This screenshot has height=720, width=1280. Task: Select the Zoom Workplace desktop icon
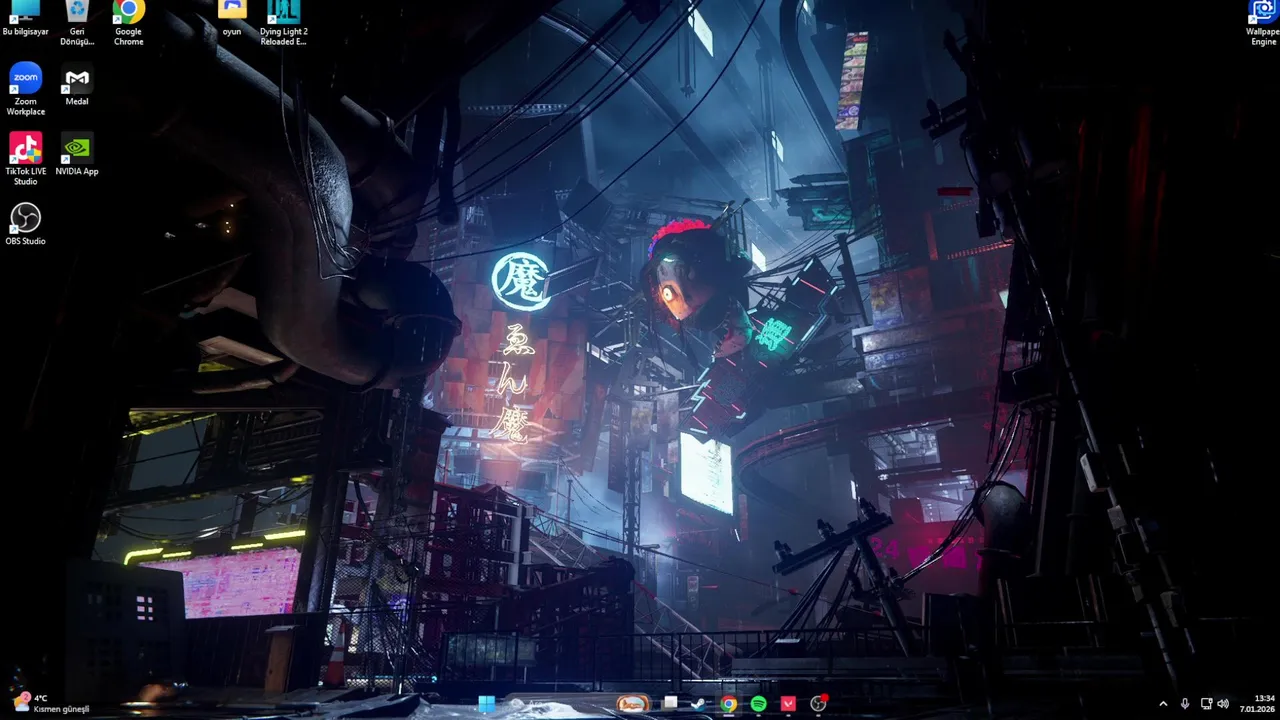[25, 90]
